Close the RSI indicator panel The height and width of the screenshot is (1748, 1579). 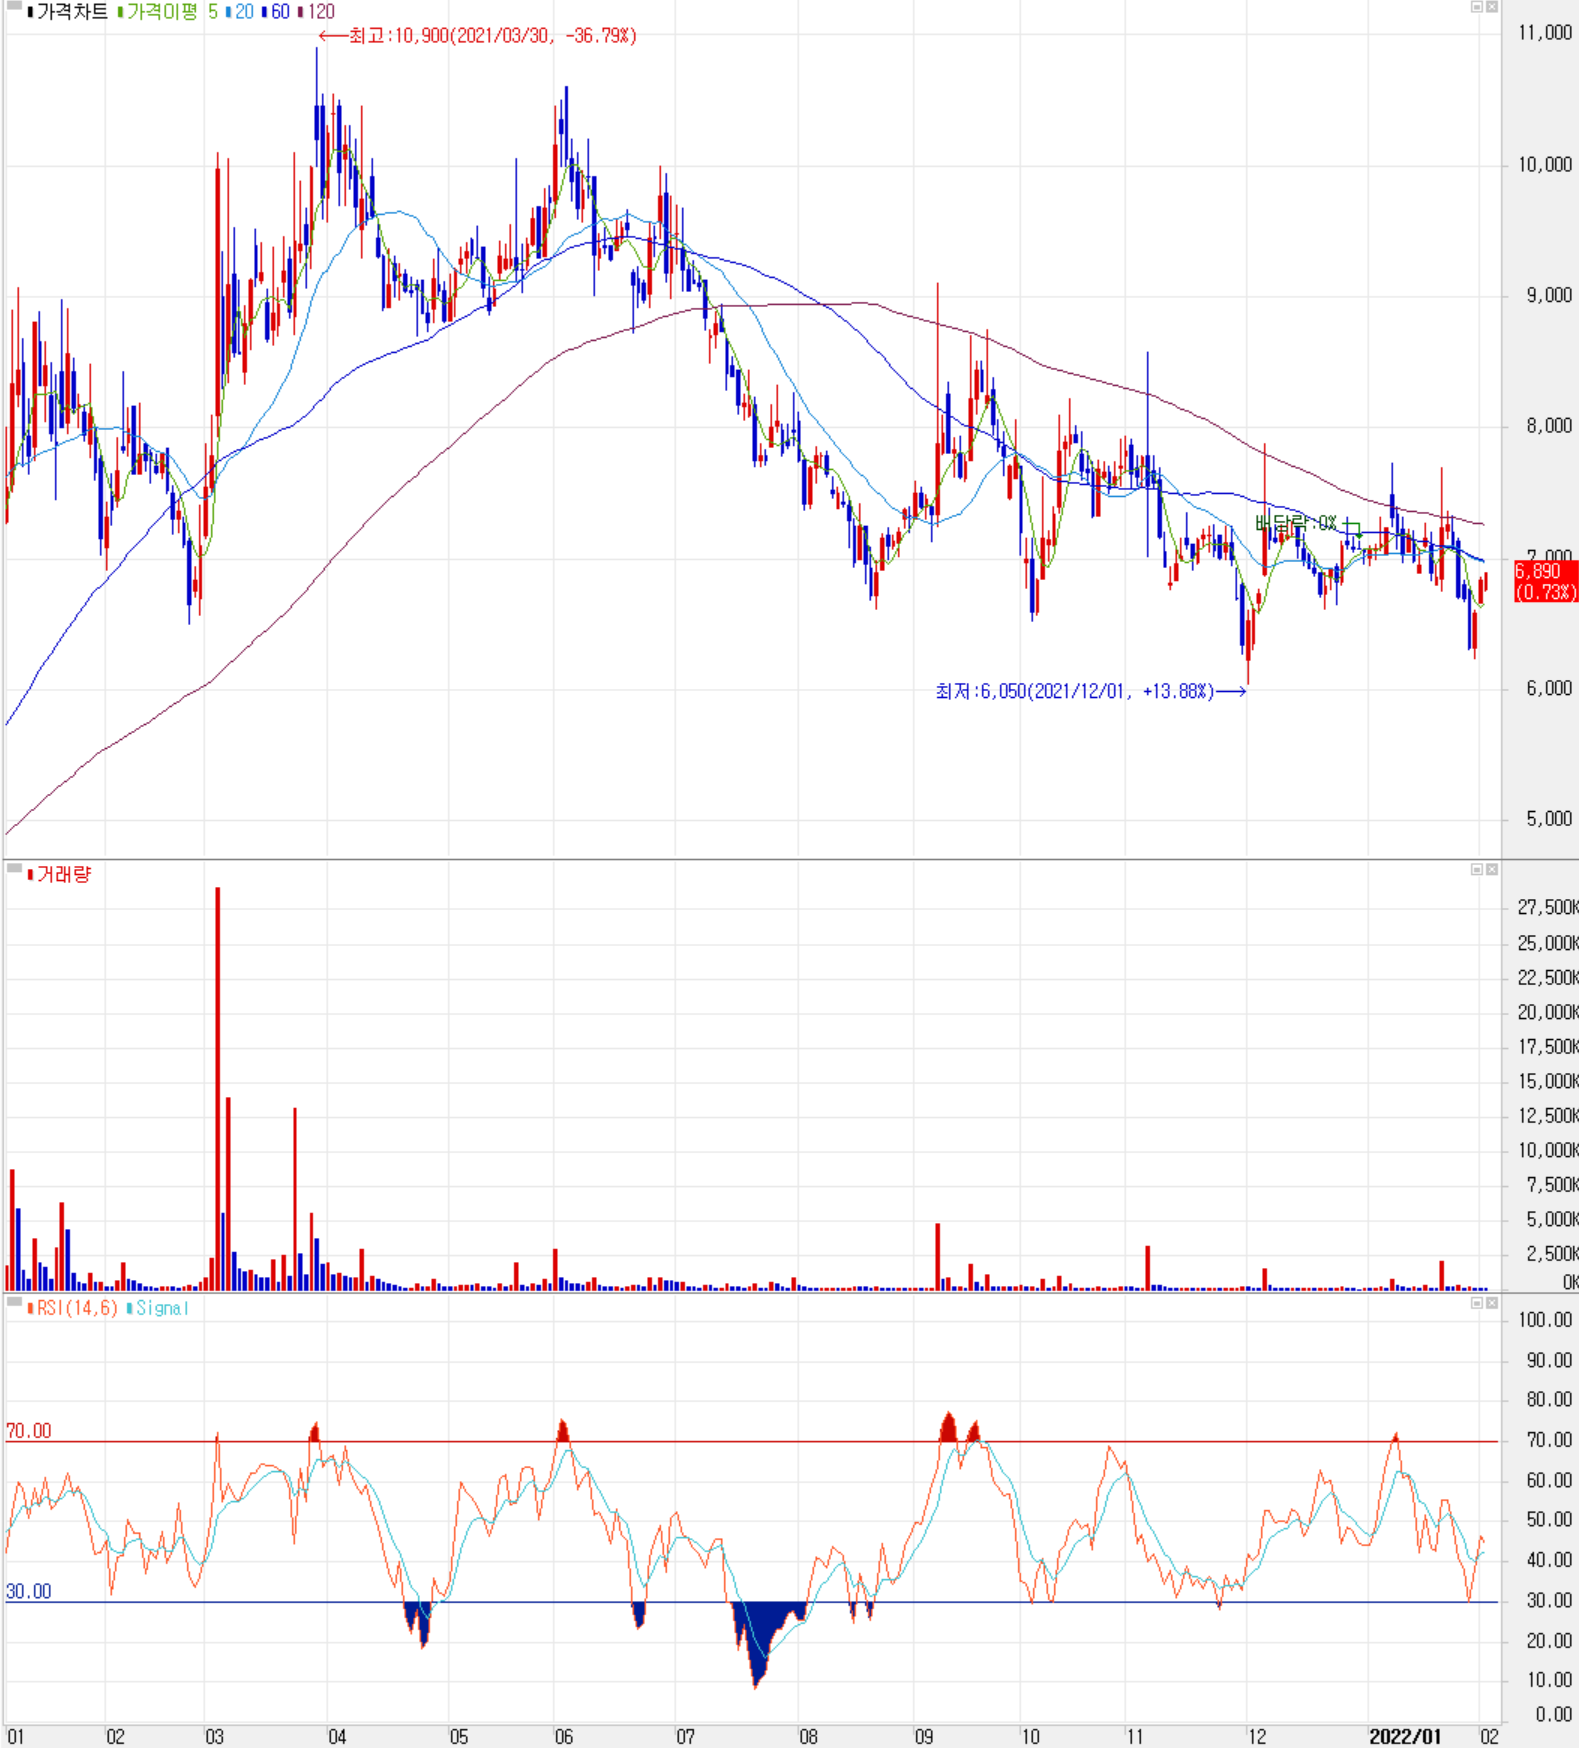pos(1491,1303)
